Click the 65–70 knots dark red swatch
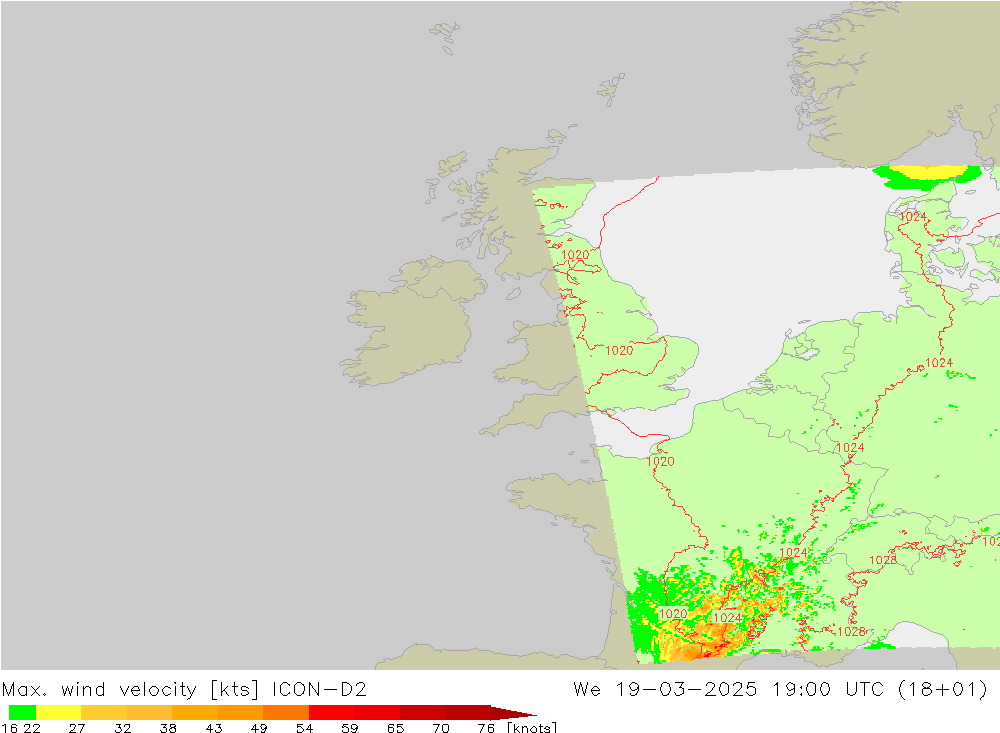Image resolution: width=1000 pixels, height=733 pixels. click(x=422, y=713)
